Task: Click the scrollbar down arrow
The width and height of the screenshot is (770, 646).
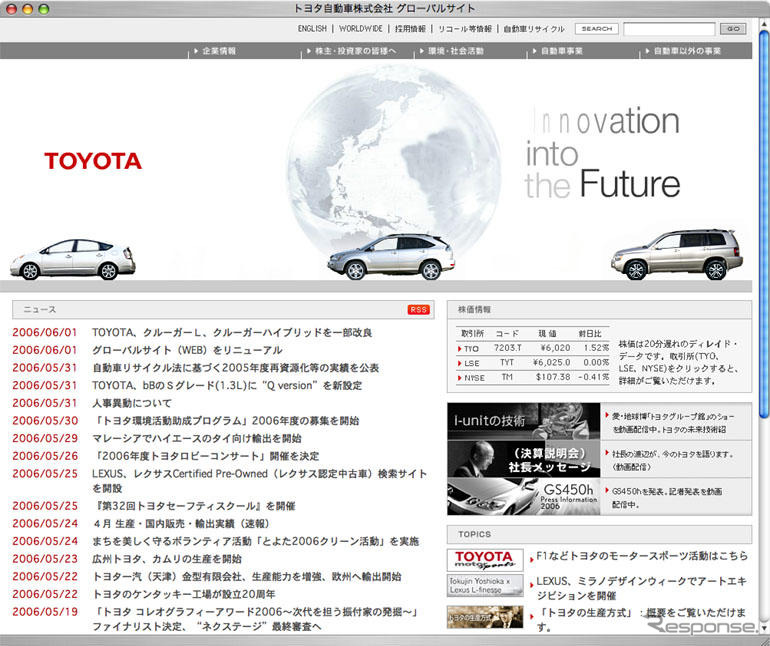Action: 764,628
